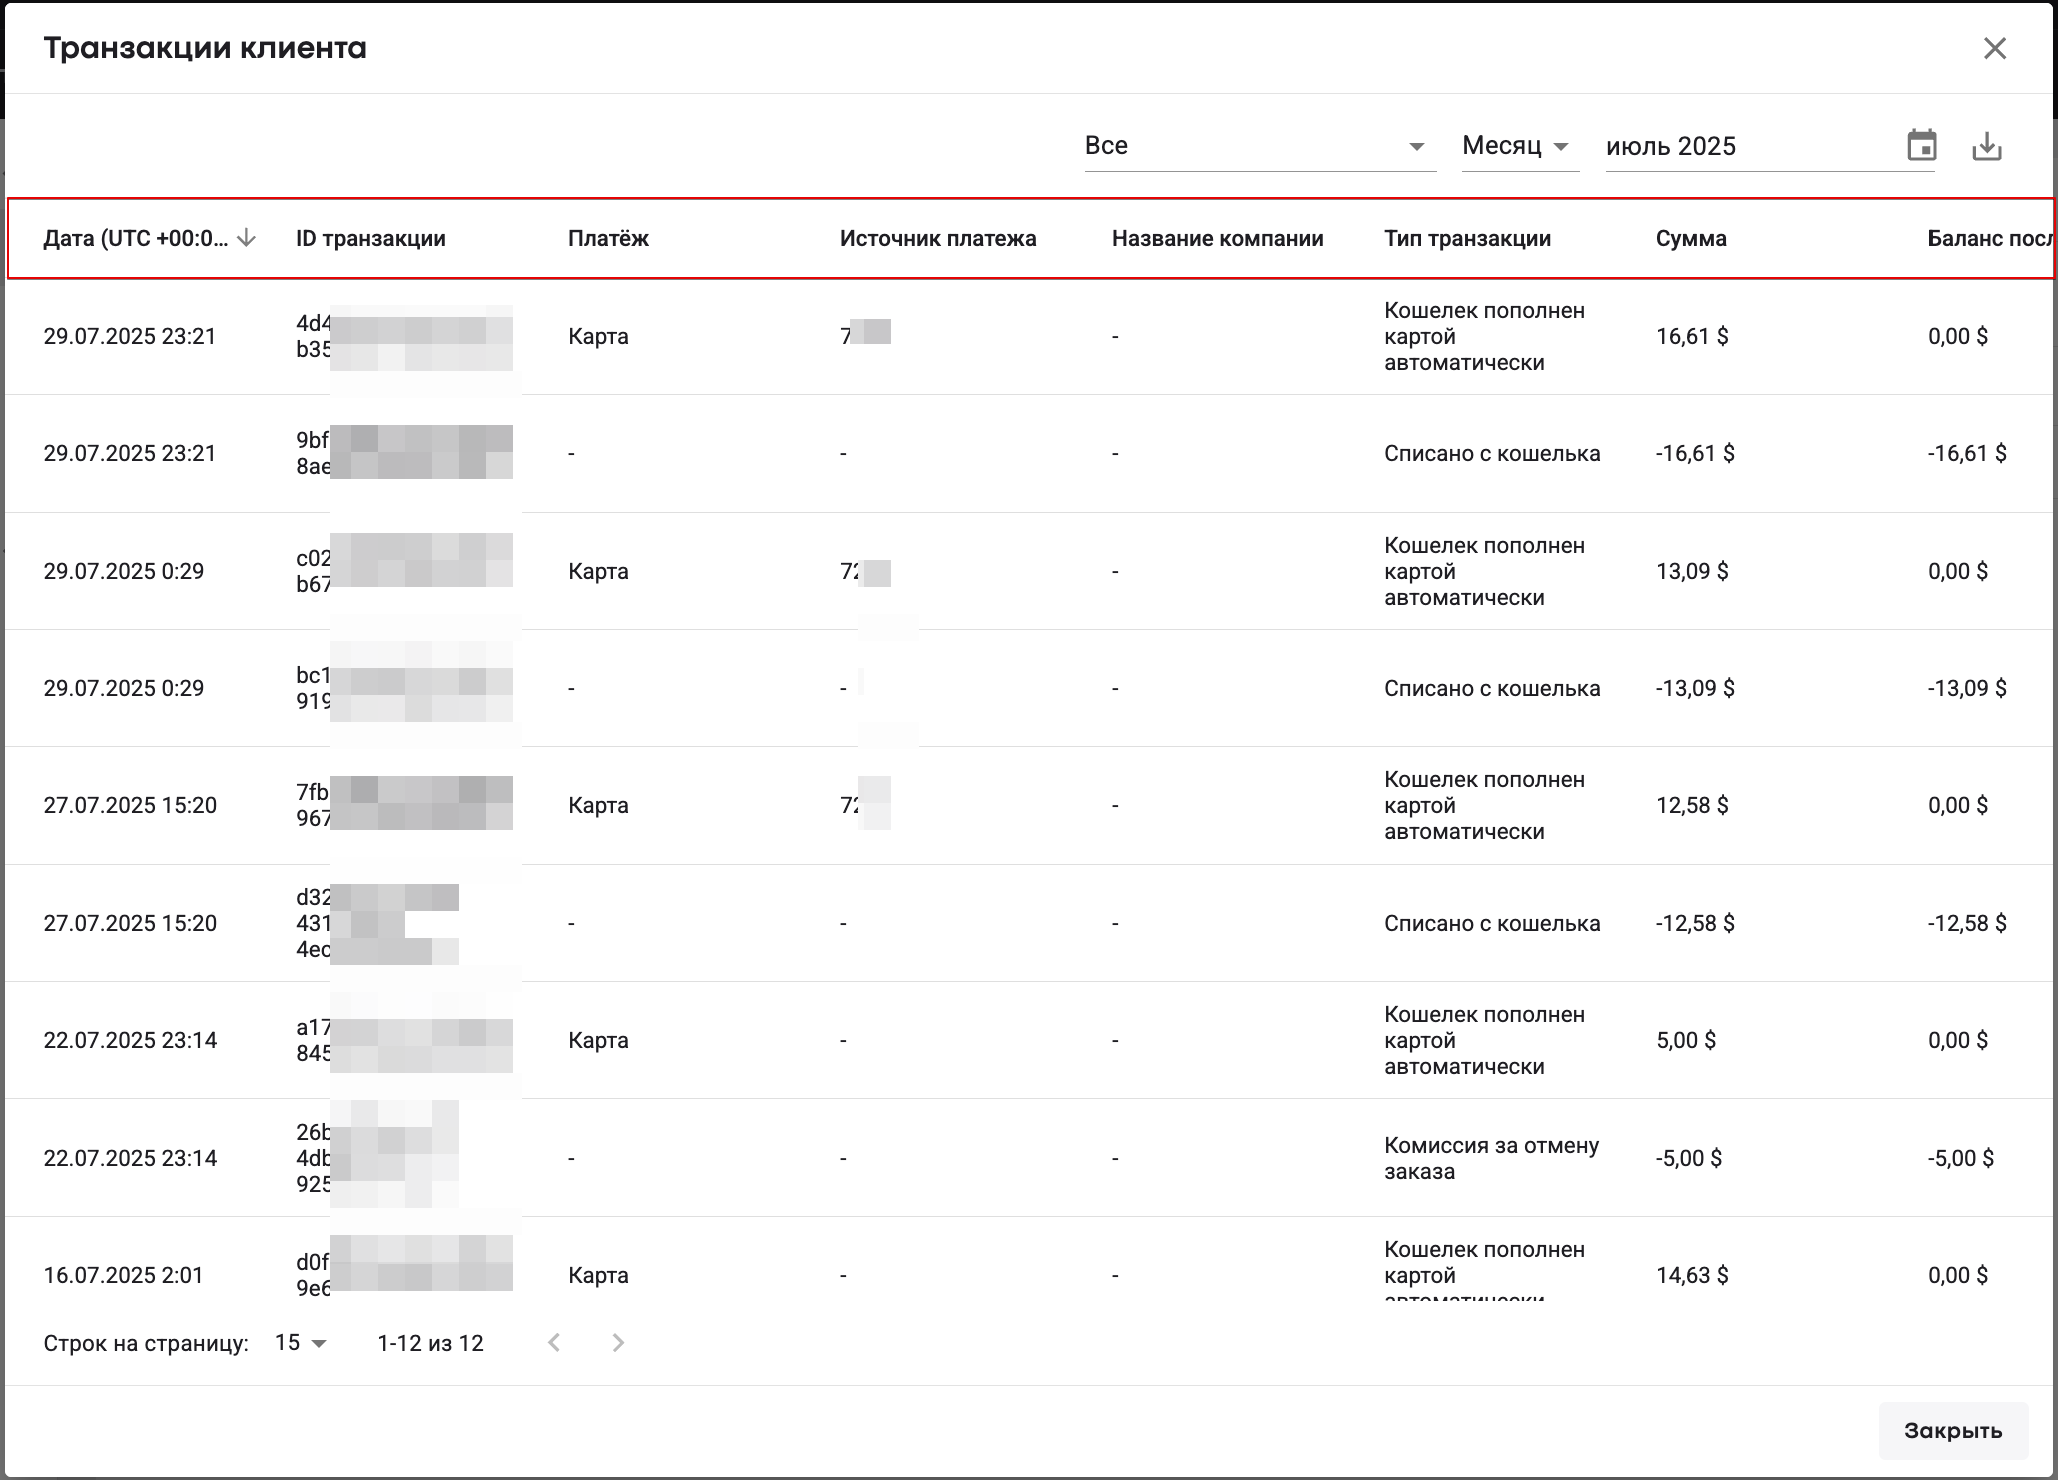
Task: Go to next page arrow
Action: 618,1343
